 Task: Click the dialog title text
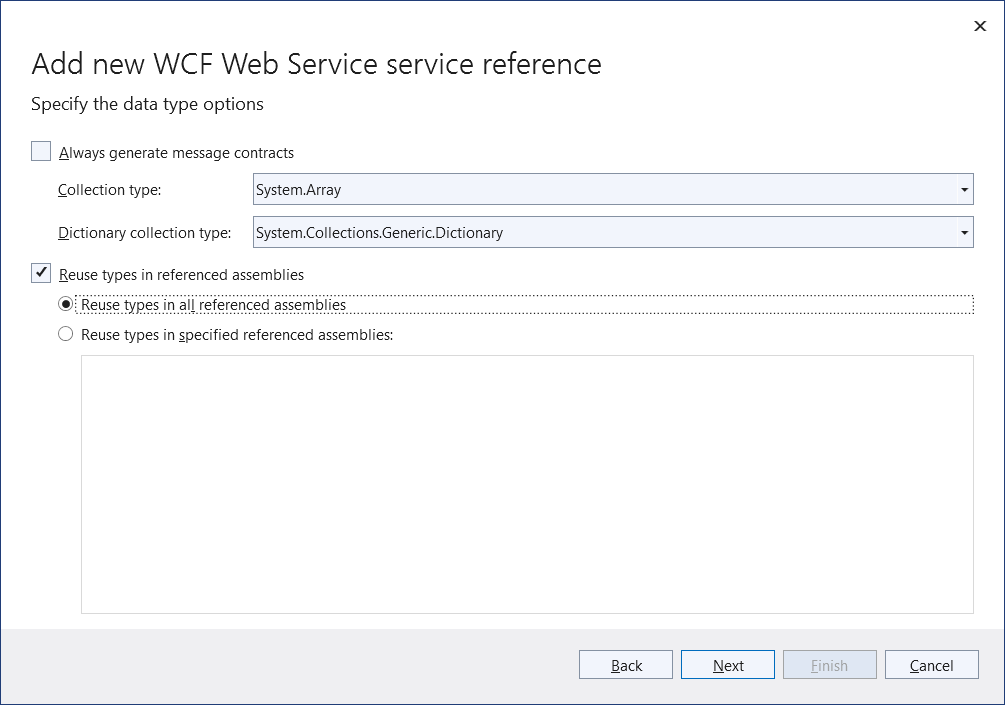(317, 63)
